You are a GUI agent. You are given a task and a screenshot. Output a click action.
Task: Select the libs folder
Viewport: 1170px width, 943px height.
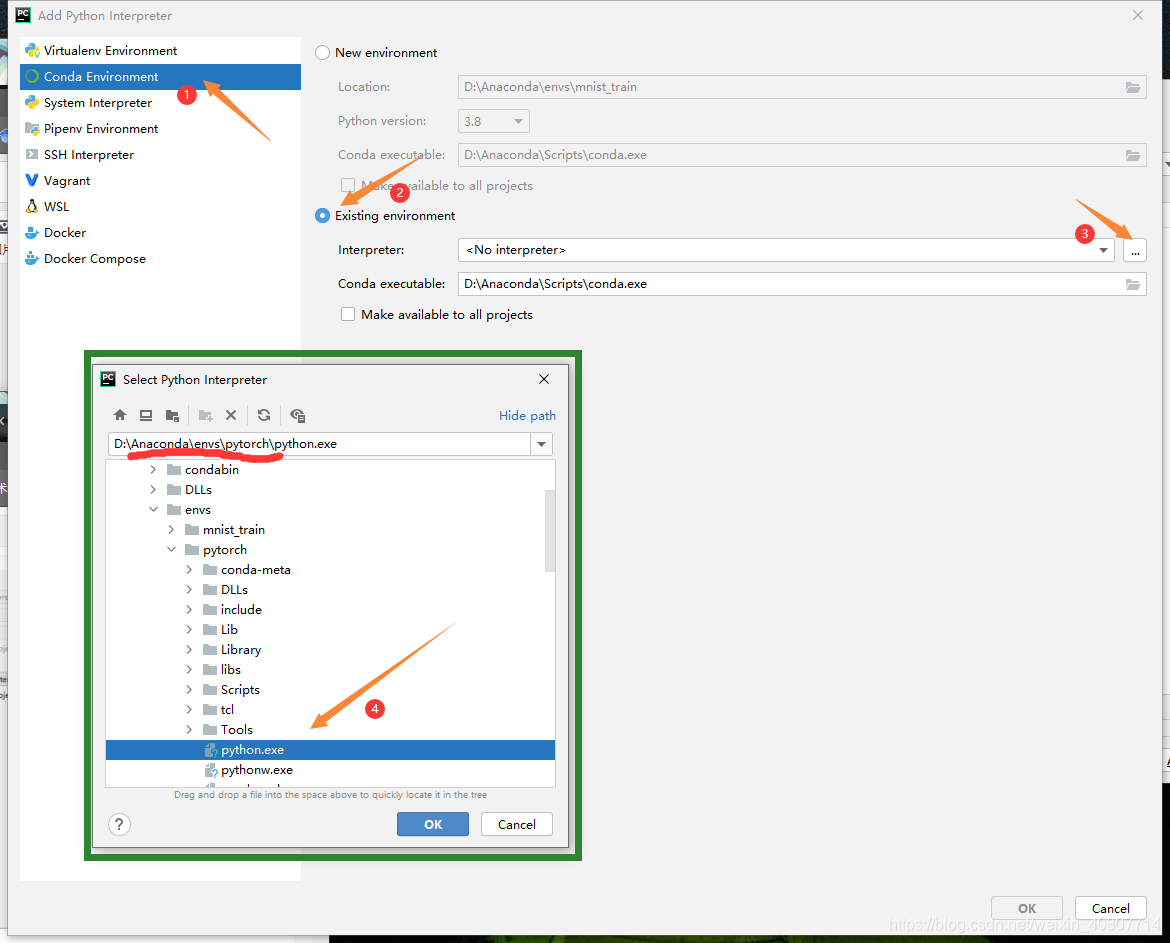tap(331, 670)
